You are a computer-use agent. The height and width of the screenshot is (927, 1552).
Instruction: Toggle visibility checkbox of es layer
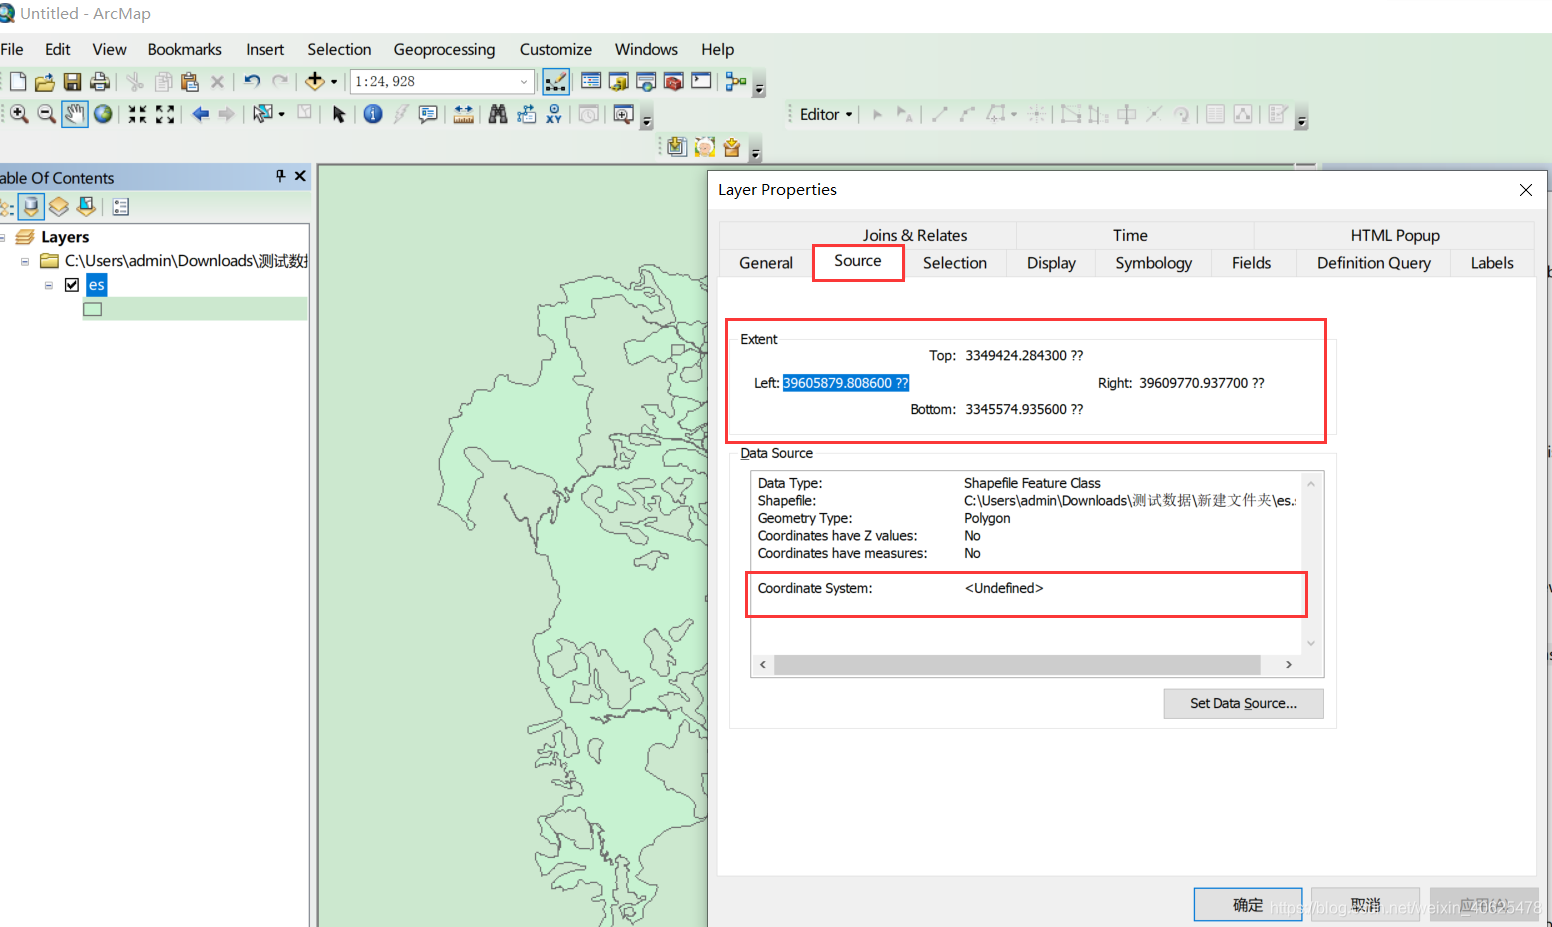72,285
